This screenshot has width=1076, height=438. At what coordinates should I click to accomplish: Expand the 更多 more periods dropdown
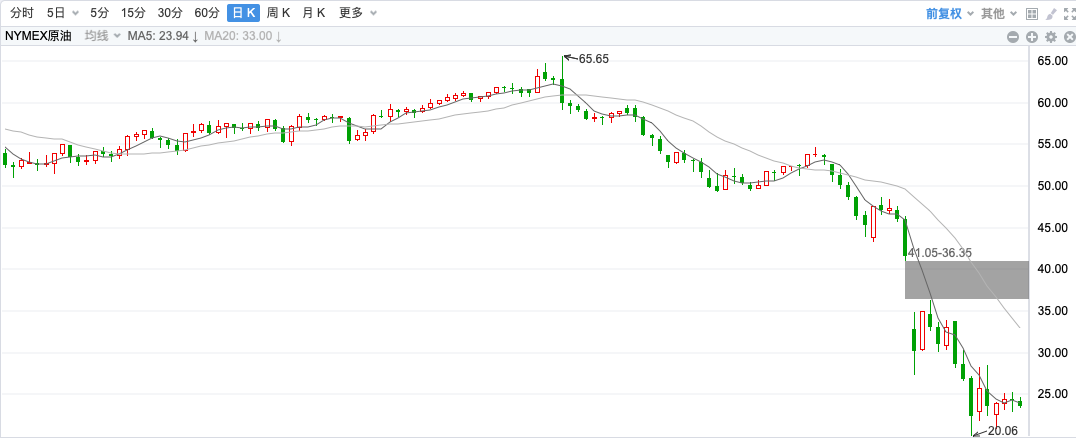point(358,13)
